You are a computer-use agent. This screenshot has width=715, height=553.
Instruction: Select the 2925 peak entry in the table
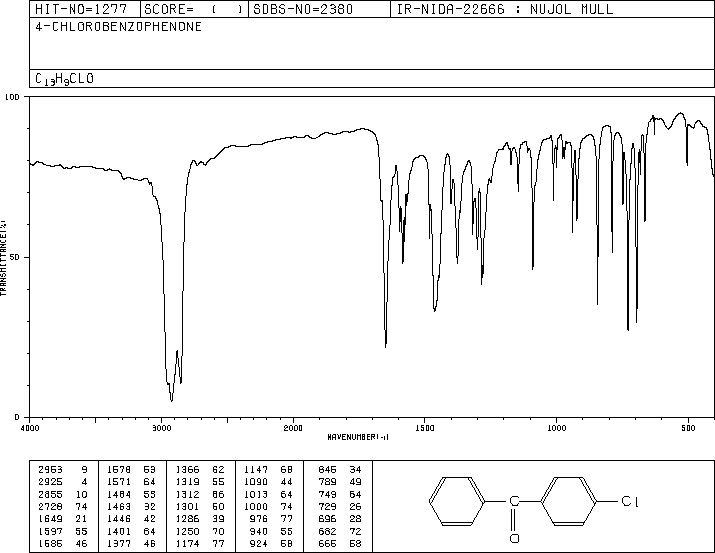63,482
